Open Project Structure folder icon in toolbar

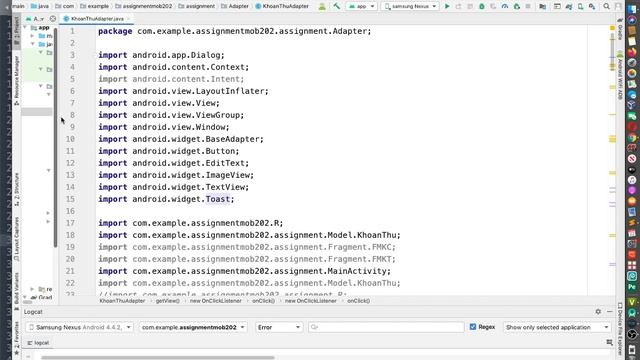tap(542, 7)
